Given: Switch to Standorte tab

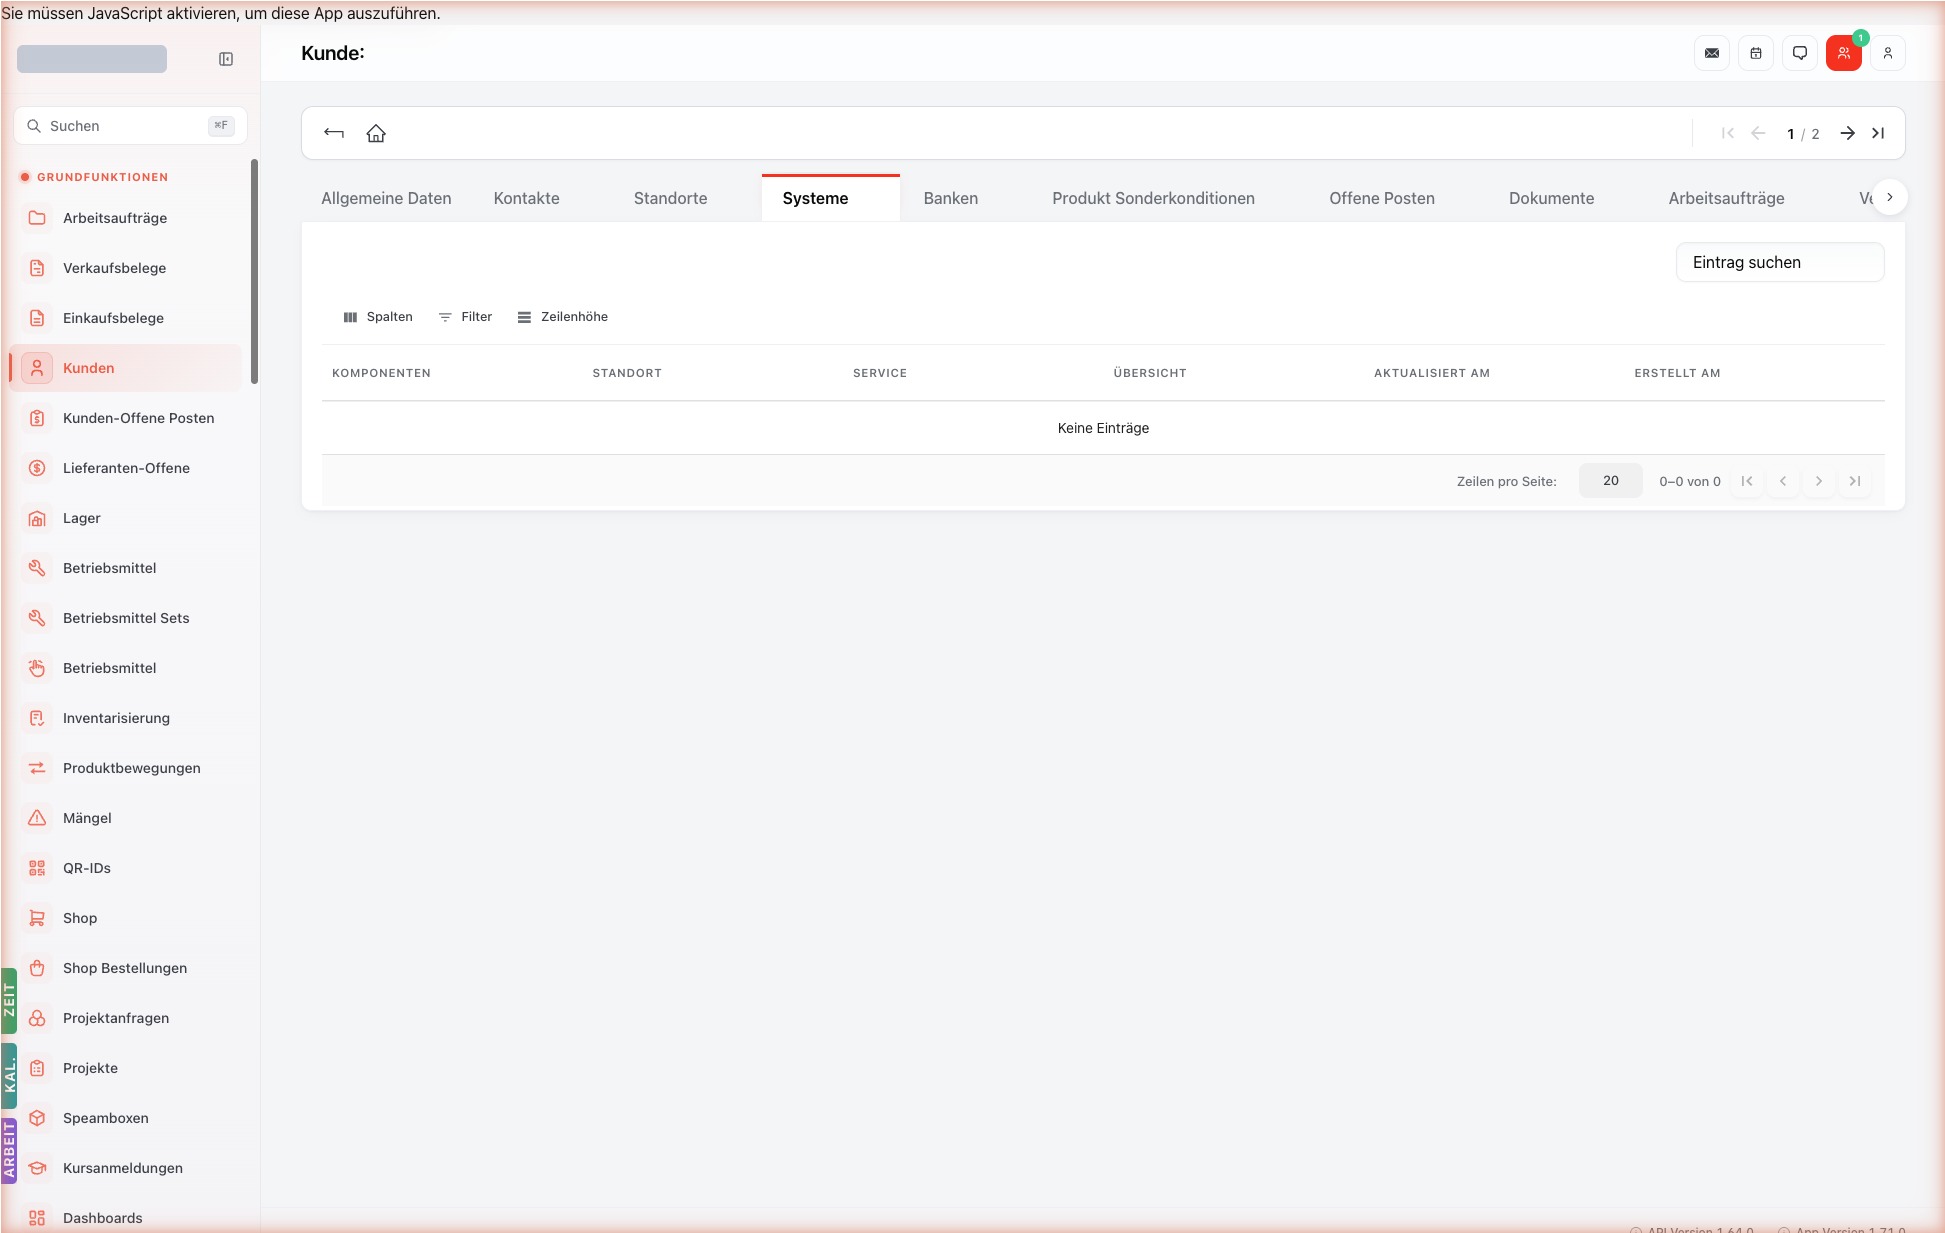Looking at the screenshot, I should click(670, 198).
